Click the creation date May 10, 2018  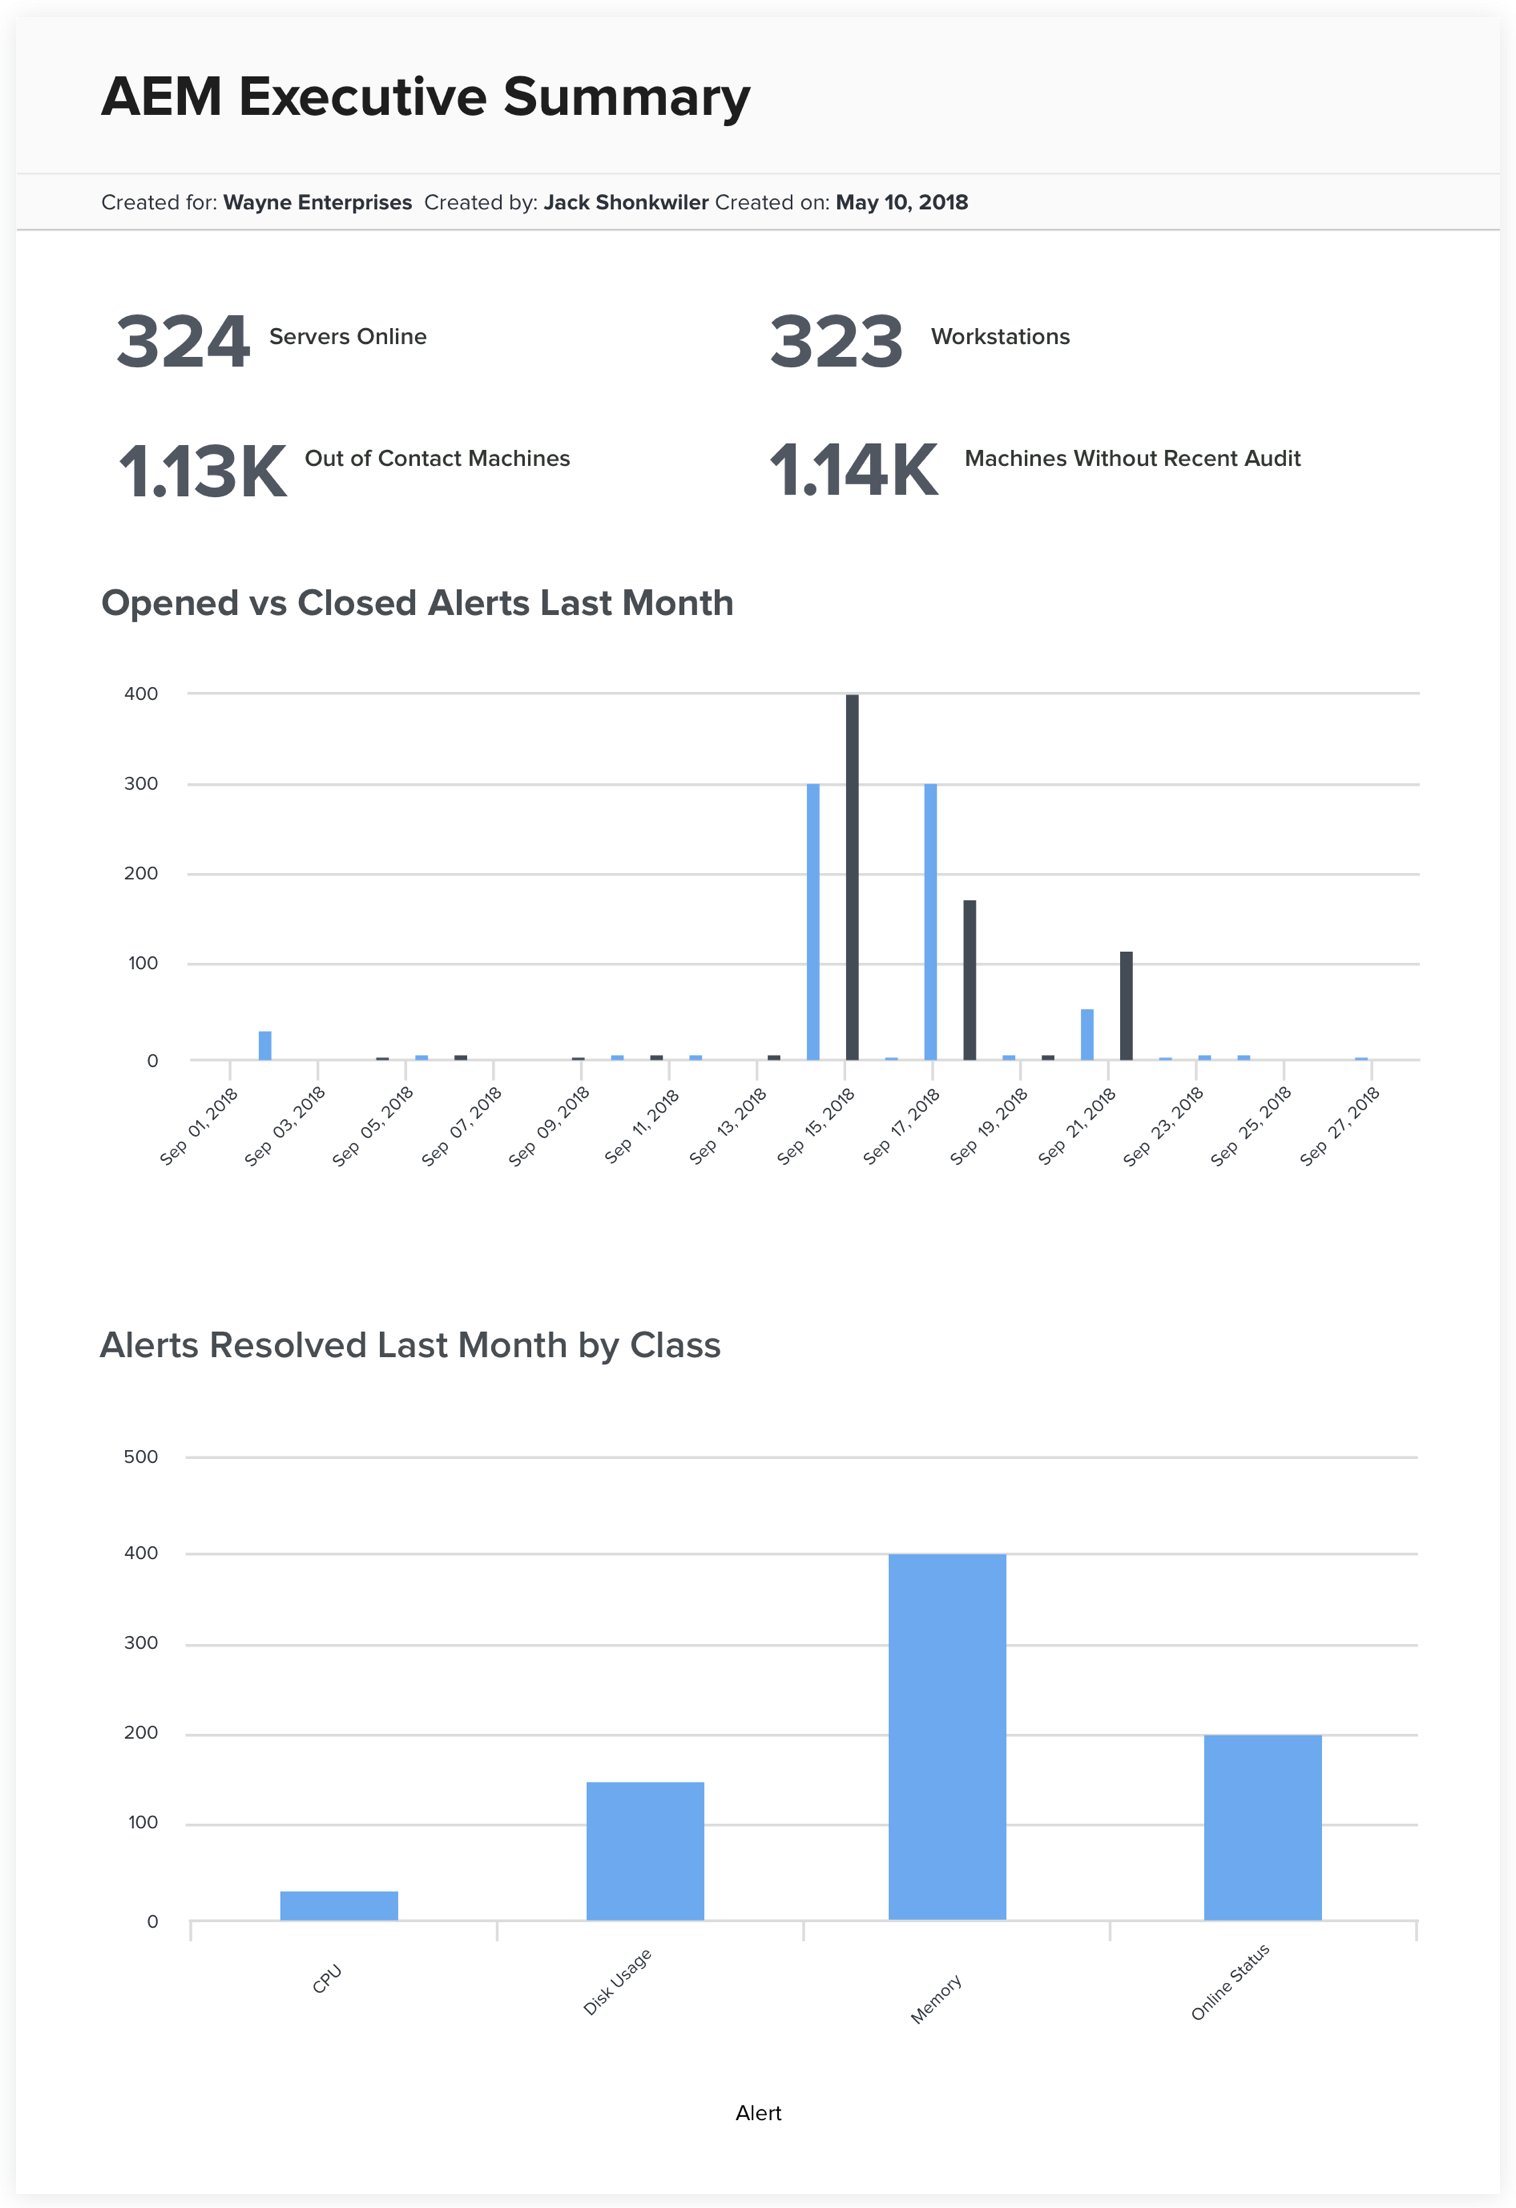(902, 202)
